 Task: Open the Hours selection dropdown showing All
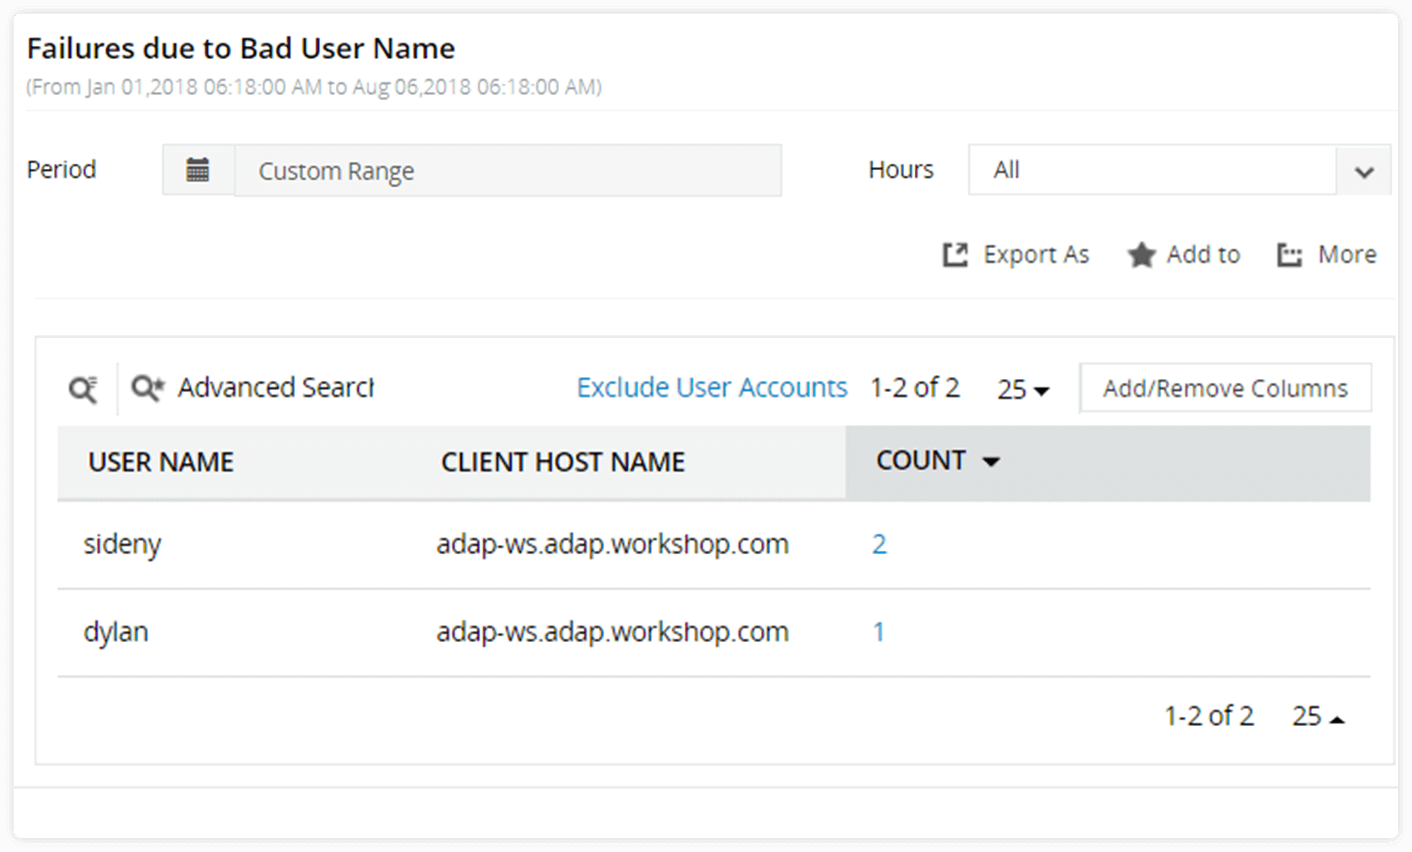pos(1150,170)
